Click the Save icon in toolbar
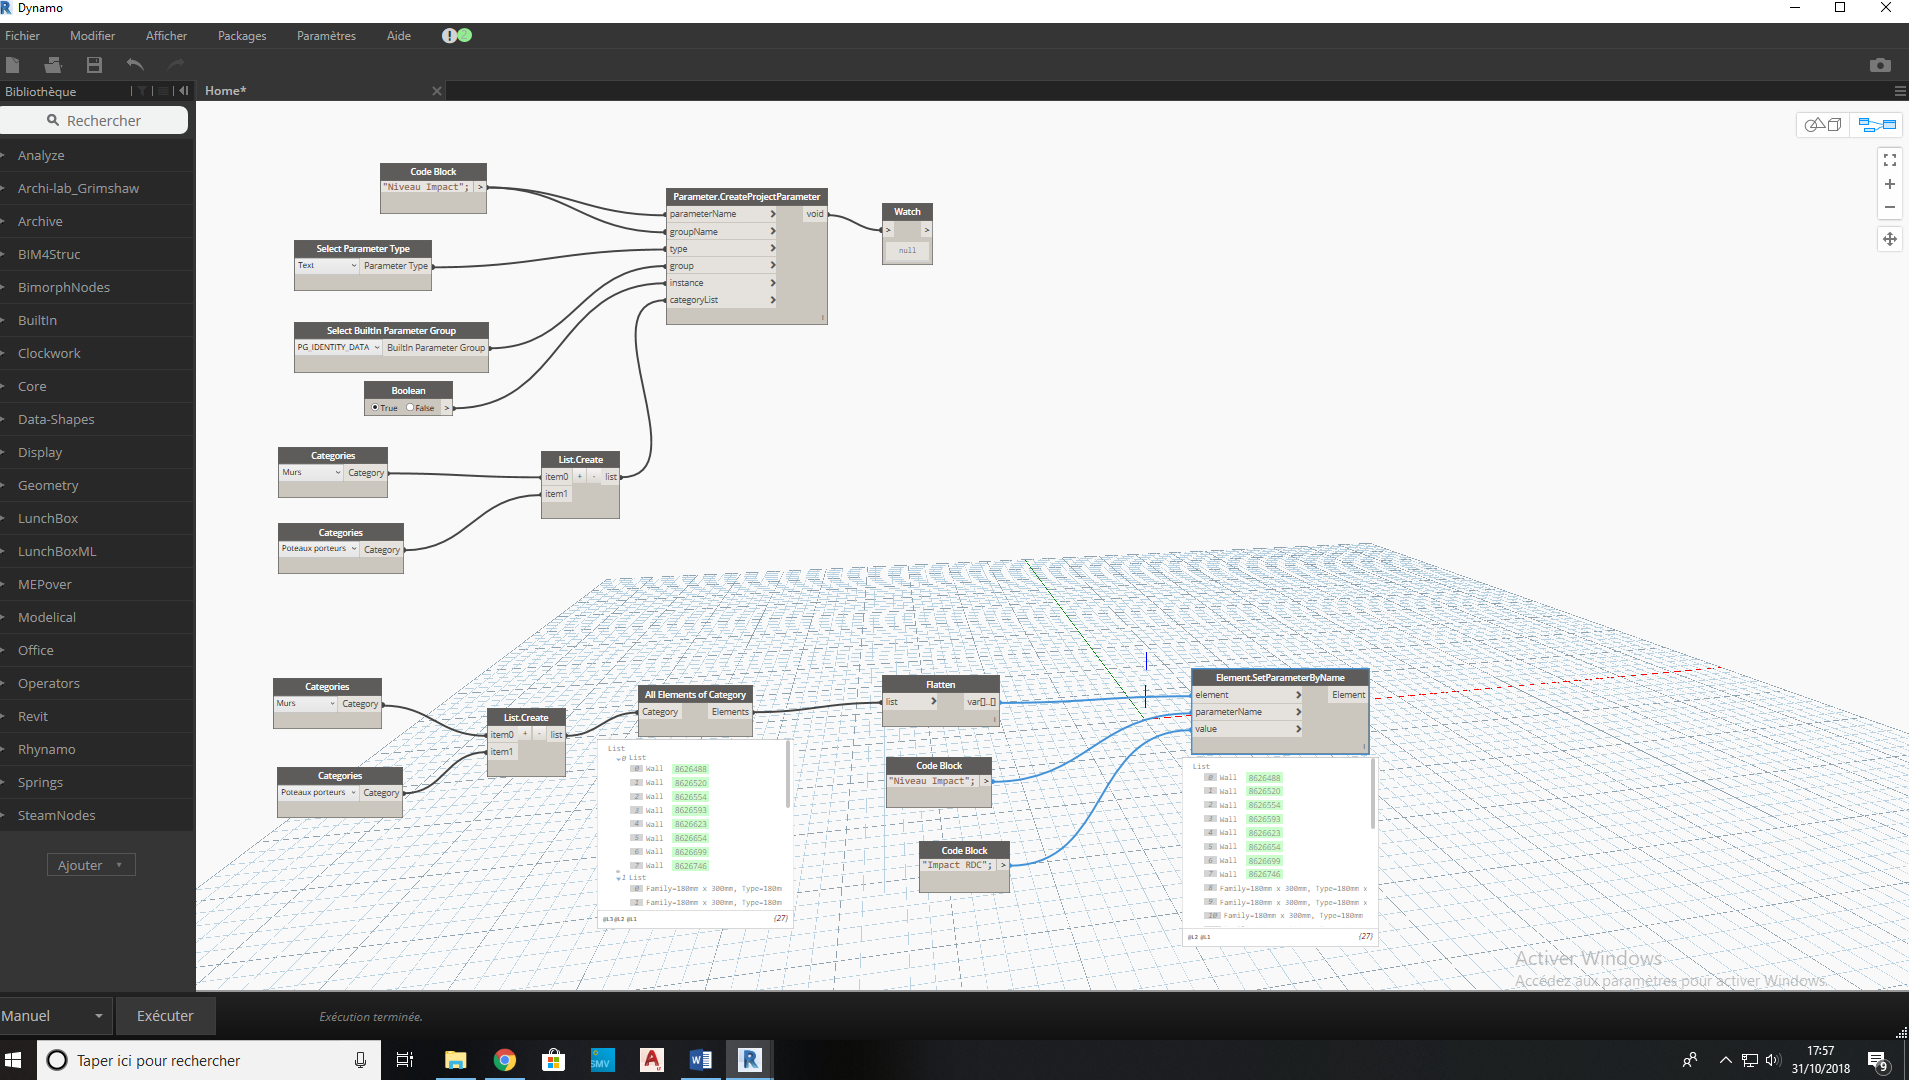The width and height of the screenshot is (1909, 1080). (x=94, y=65)
